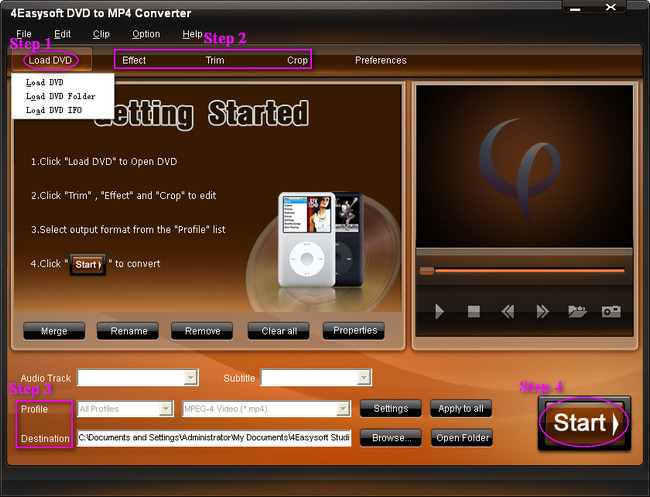The width and height of the screenshot is (650, 497).
Task: Open profile Settings
Action: [390, 409]
